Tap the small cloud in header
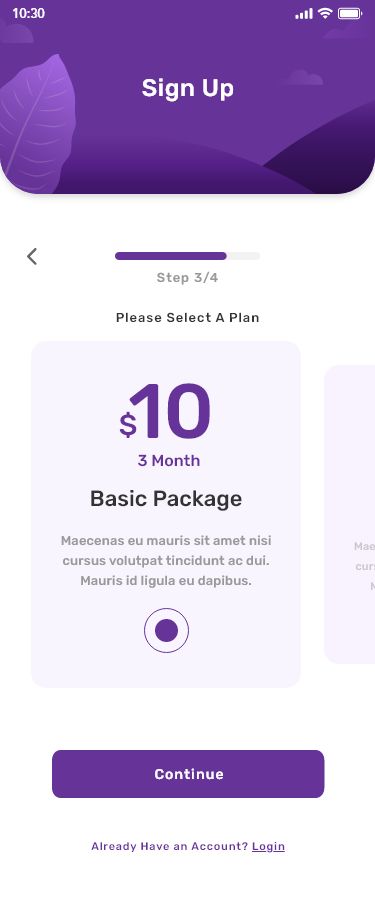Viewport: 375px width, 906px height. (305, 77)
